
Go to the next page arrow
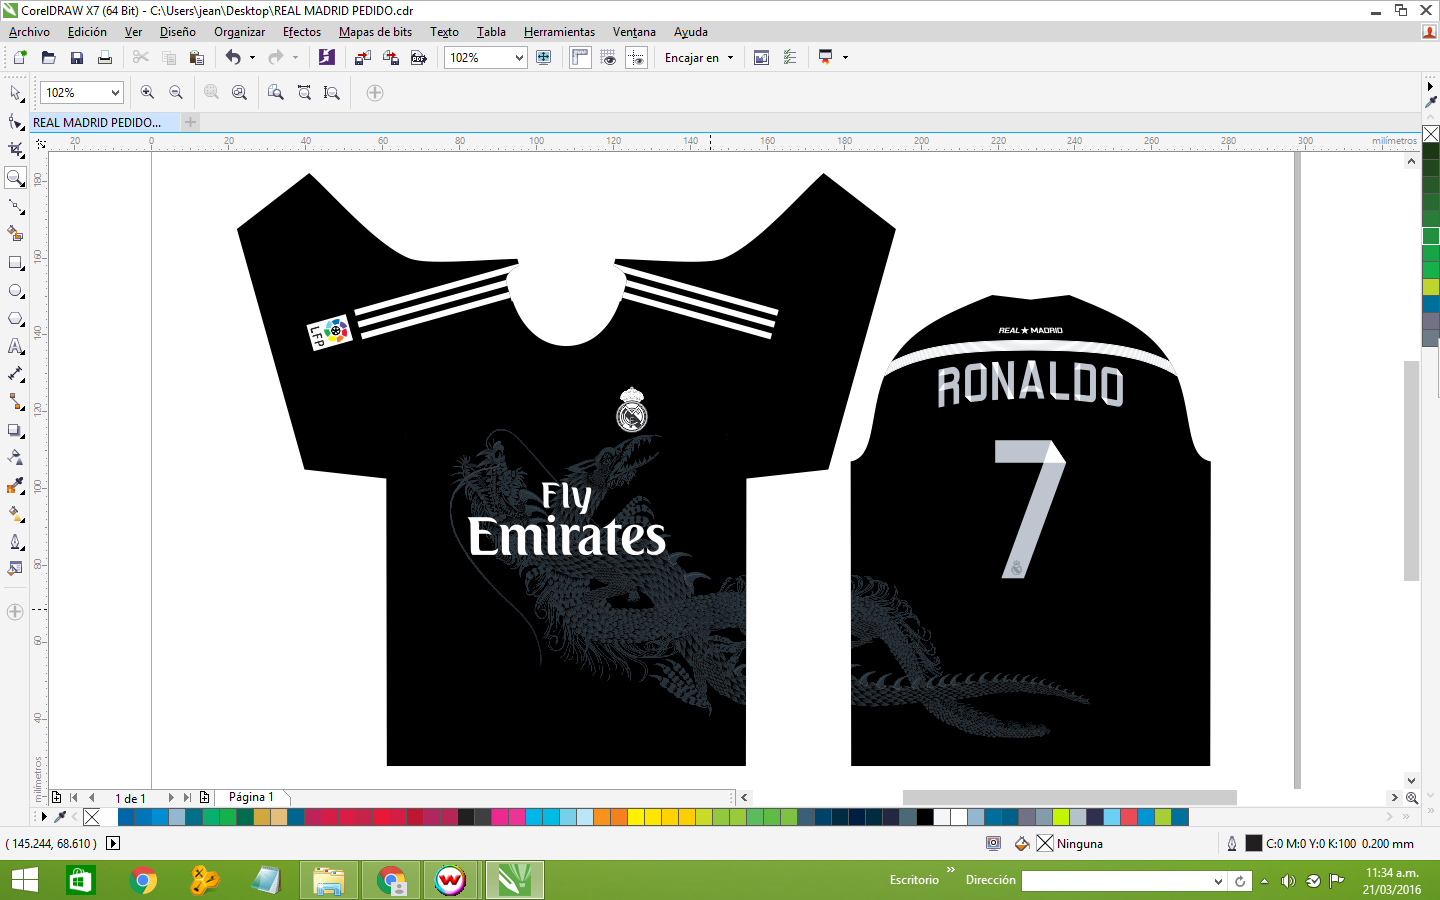tap(171, 798)
